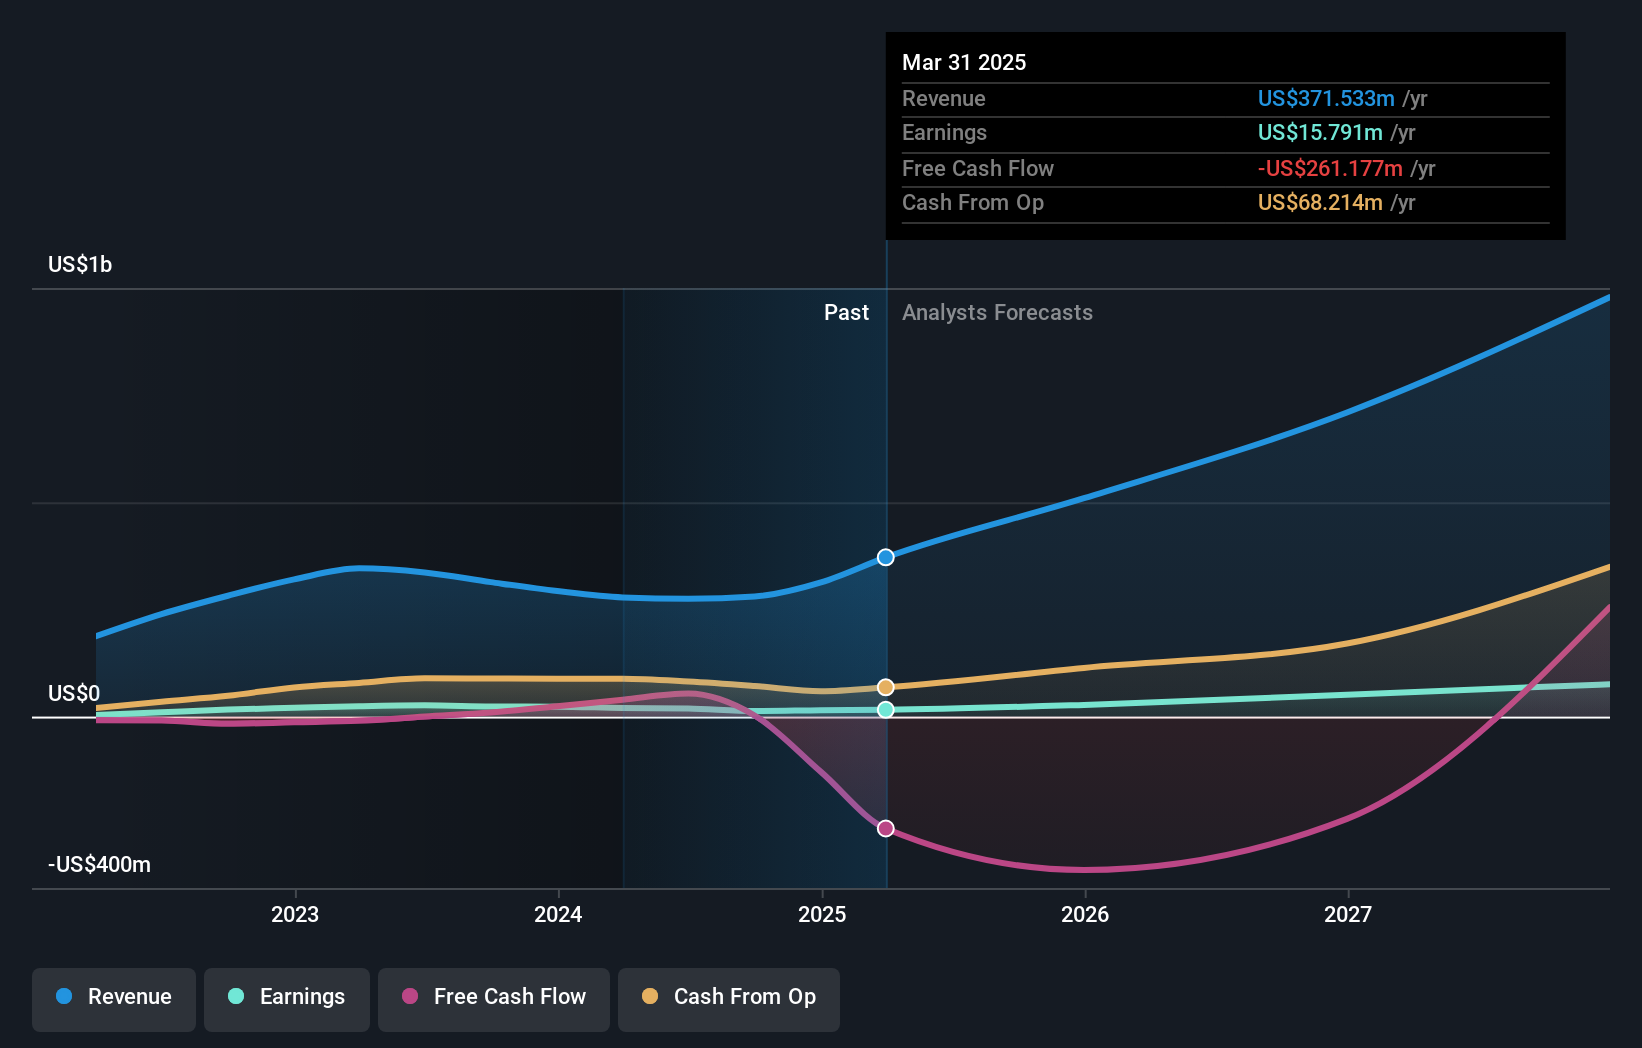Click the Mar 31 2025 tooltip date

pyautogui.click(x=964, y=62)
